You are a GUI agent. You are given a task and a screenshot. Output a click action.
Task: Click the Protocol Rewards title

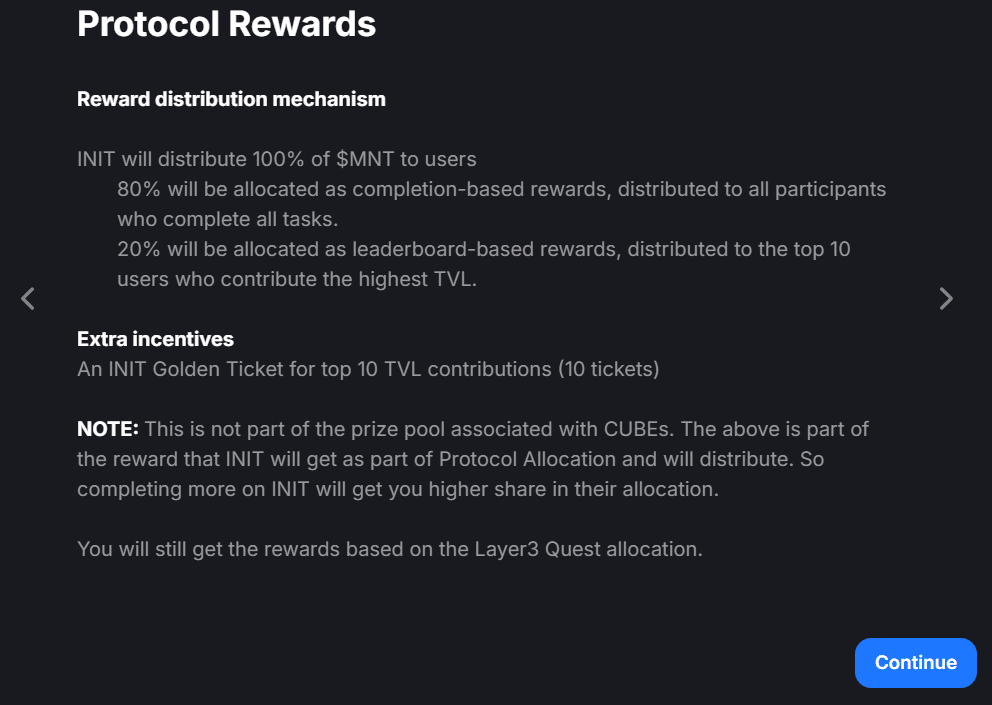pos(226,23)
